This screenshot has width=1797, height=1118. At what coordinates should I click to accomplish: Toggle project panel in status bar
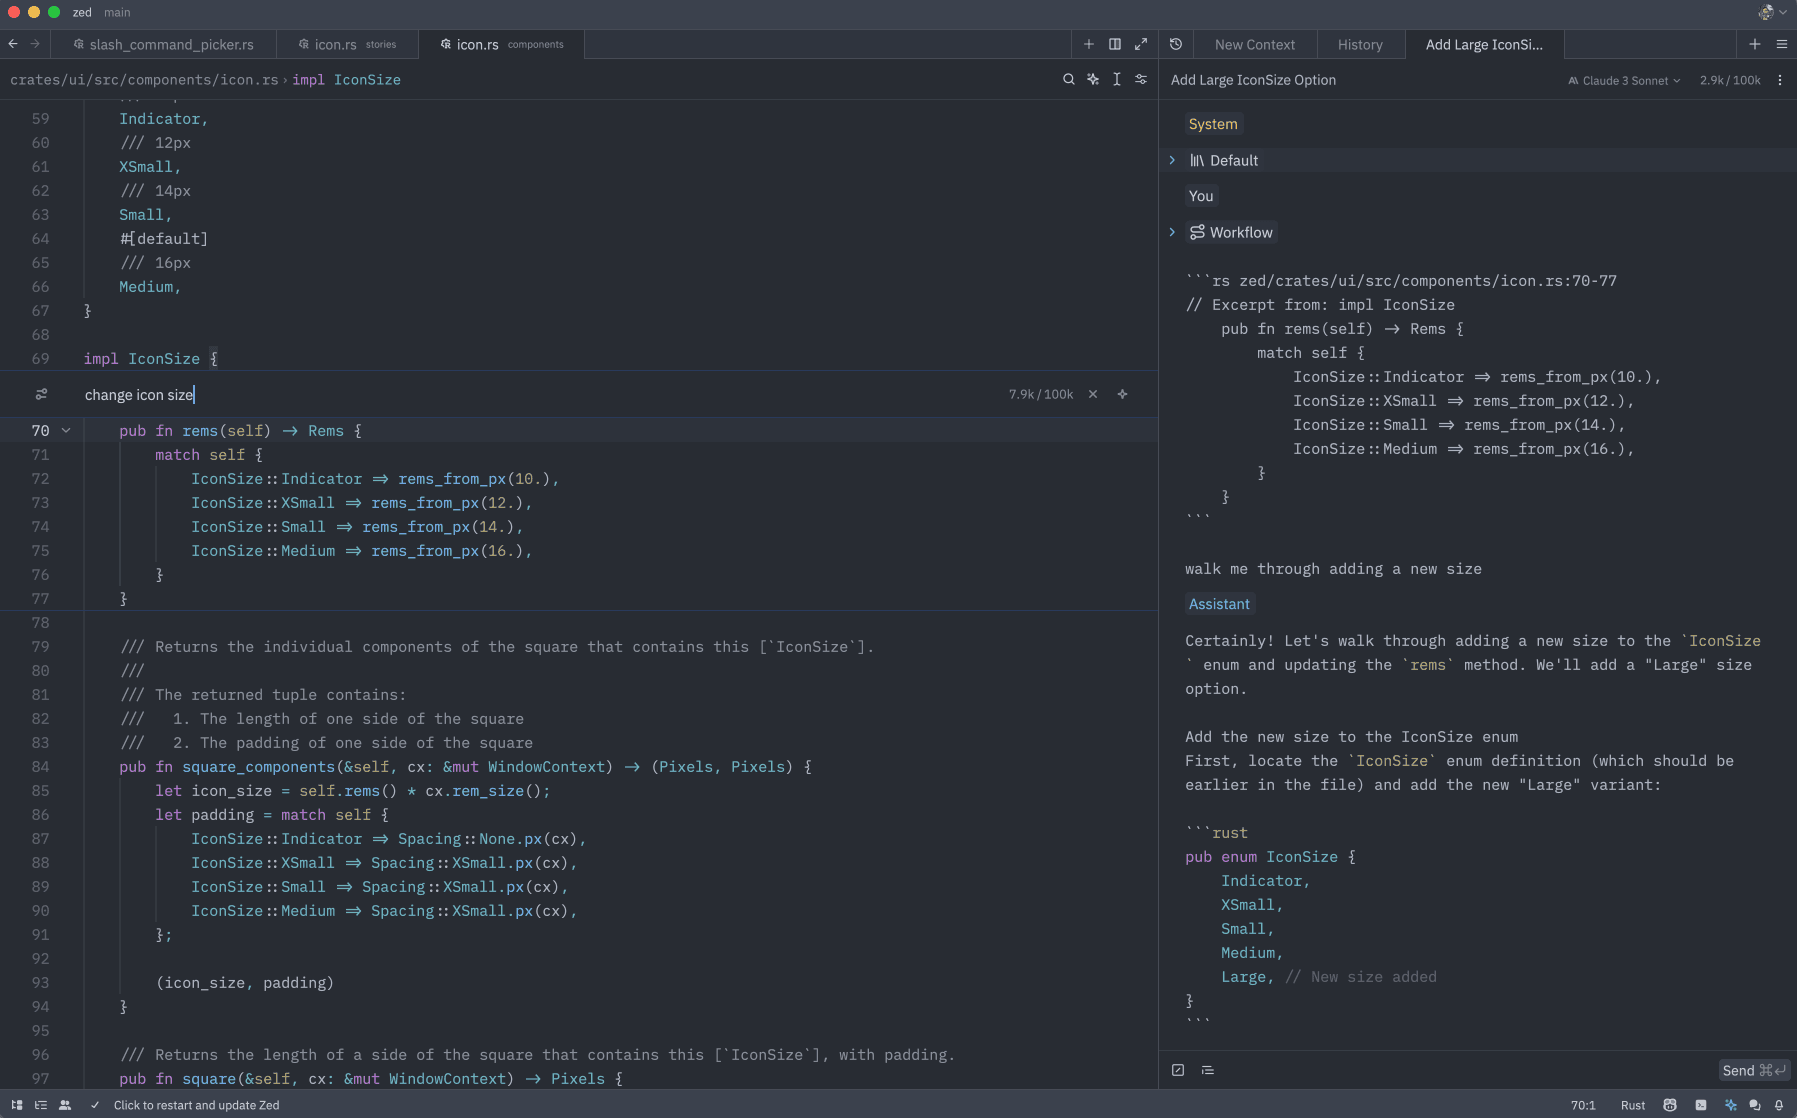pos(17,1105)
